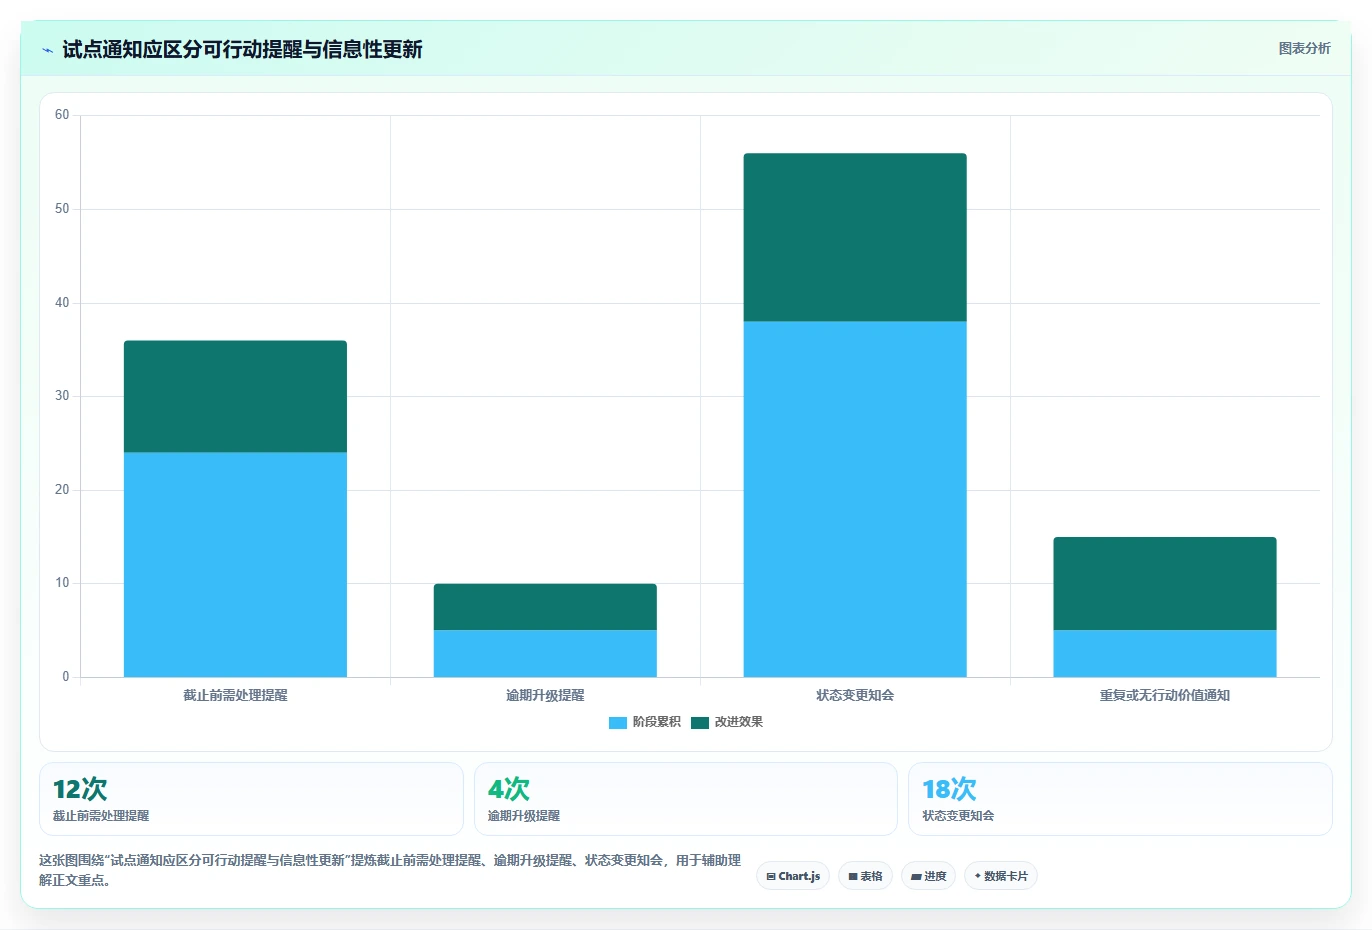Click the lightning icon beside the chart title
The width and height of the screenshot is (1372, 930).
47,50
